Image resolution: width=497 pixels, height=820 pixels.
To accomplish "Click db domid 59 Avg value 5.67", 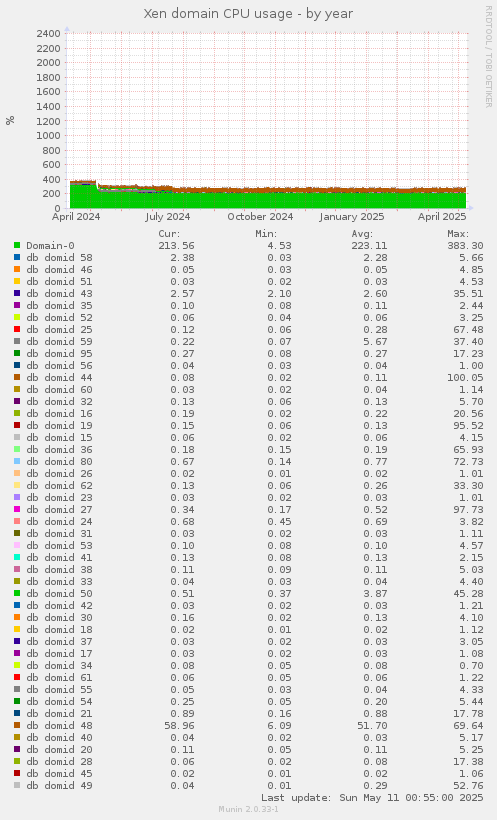I will coord(376,341).
